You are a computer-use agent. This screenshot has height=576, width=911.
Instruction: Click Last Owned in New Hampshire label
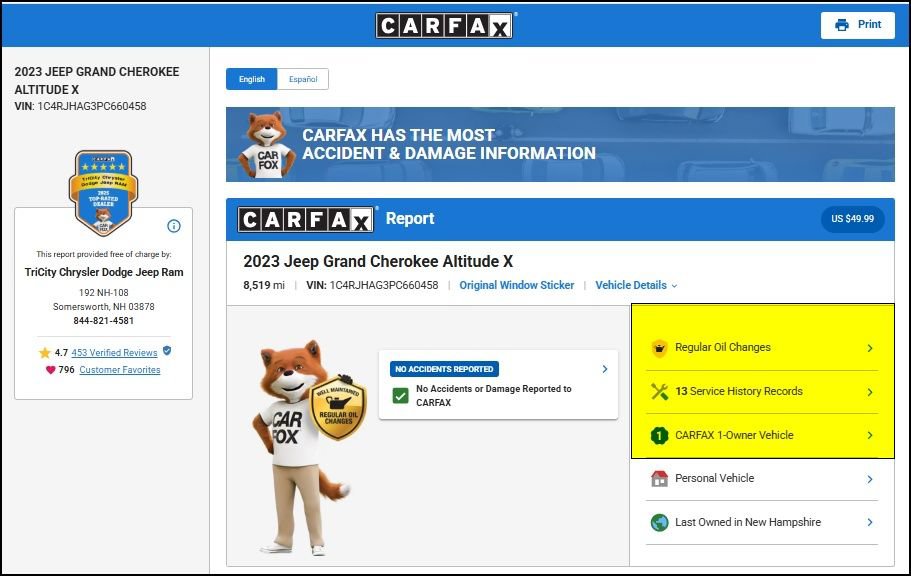pyautogui.click(x=748, y=522)
